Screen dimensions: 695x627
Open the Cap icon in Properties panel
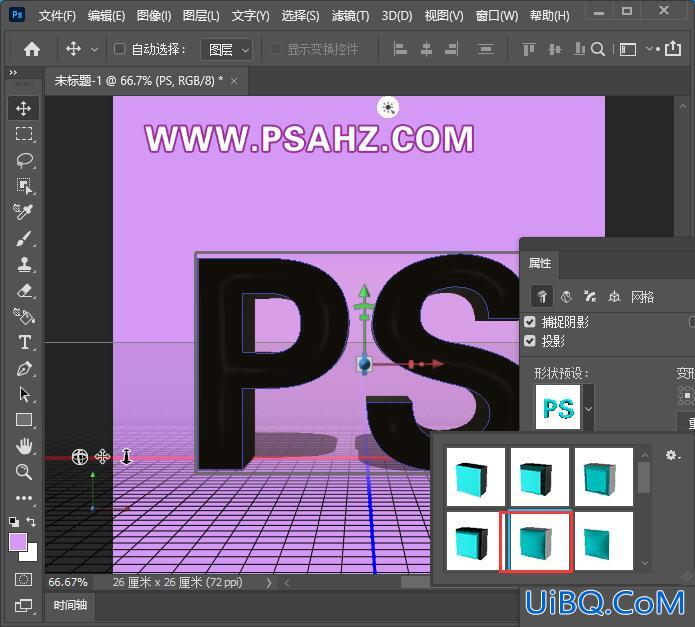point(590,296)
